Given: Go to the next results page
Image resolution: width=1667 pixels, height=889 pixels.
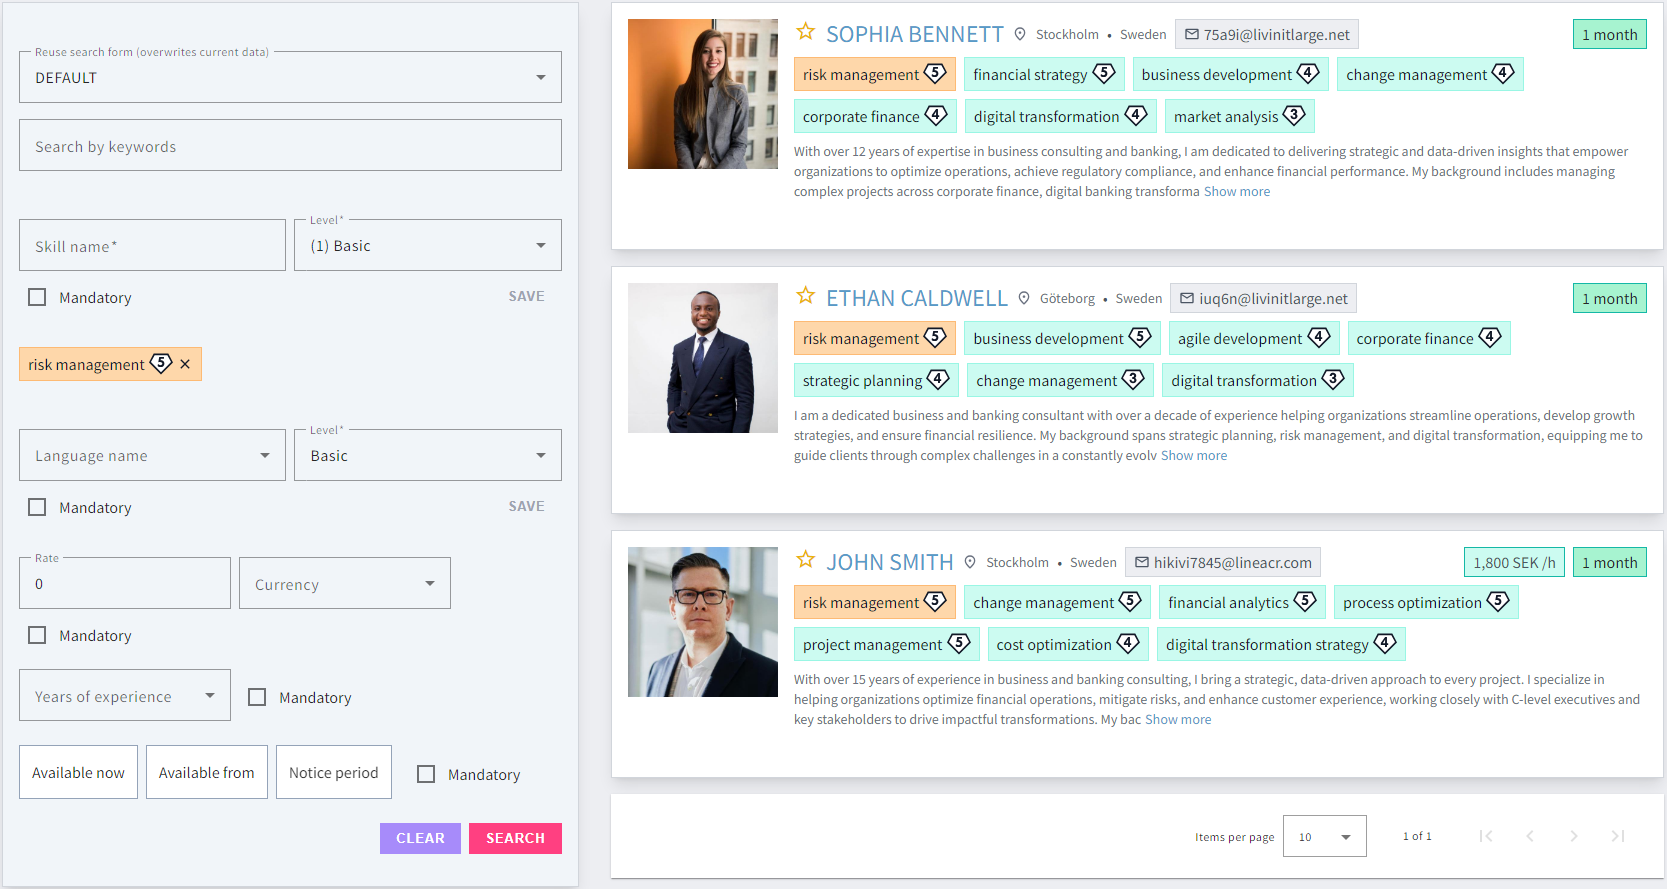Looking at the screenshot, I should tap(1573, 836).
